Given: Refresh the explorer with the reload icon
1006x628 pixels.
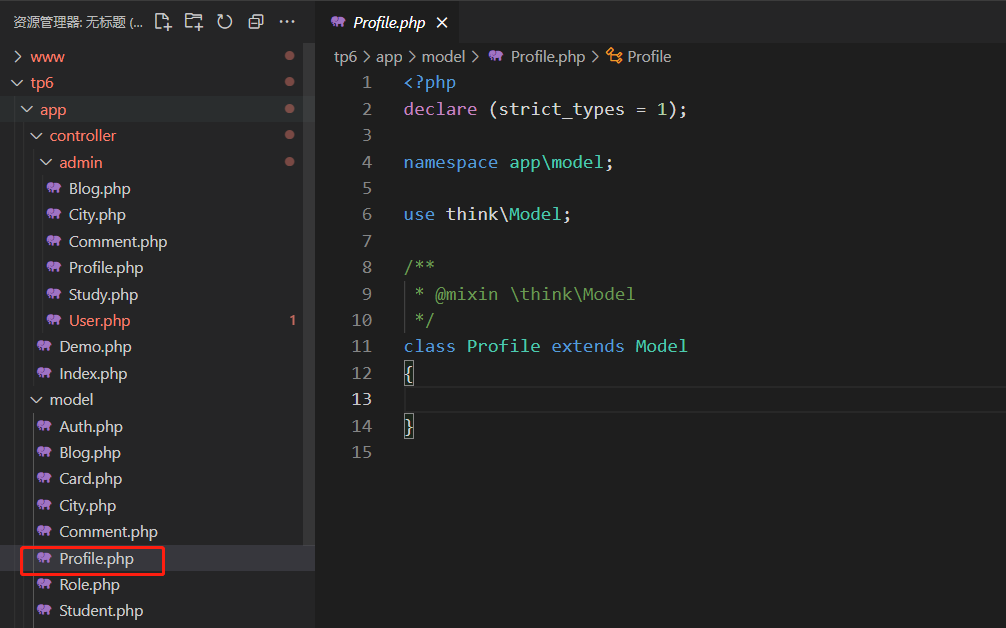Looking at the screenshot, I should 225,22.
